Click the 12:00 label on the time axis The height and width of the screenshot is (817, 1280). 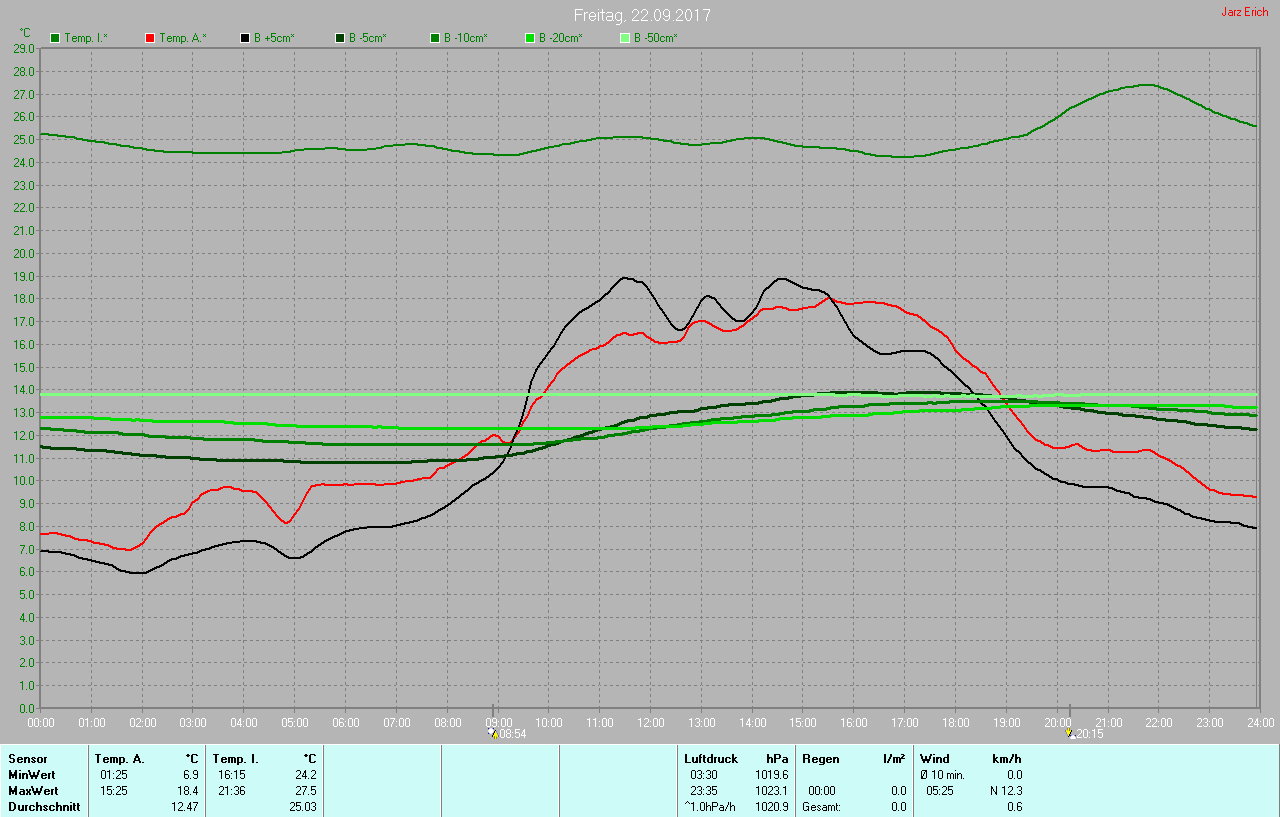(x=651, y=722)
